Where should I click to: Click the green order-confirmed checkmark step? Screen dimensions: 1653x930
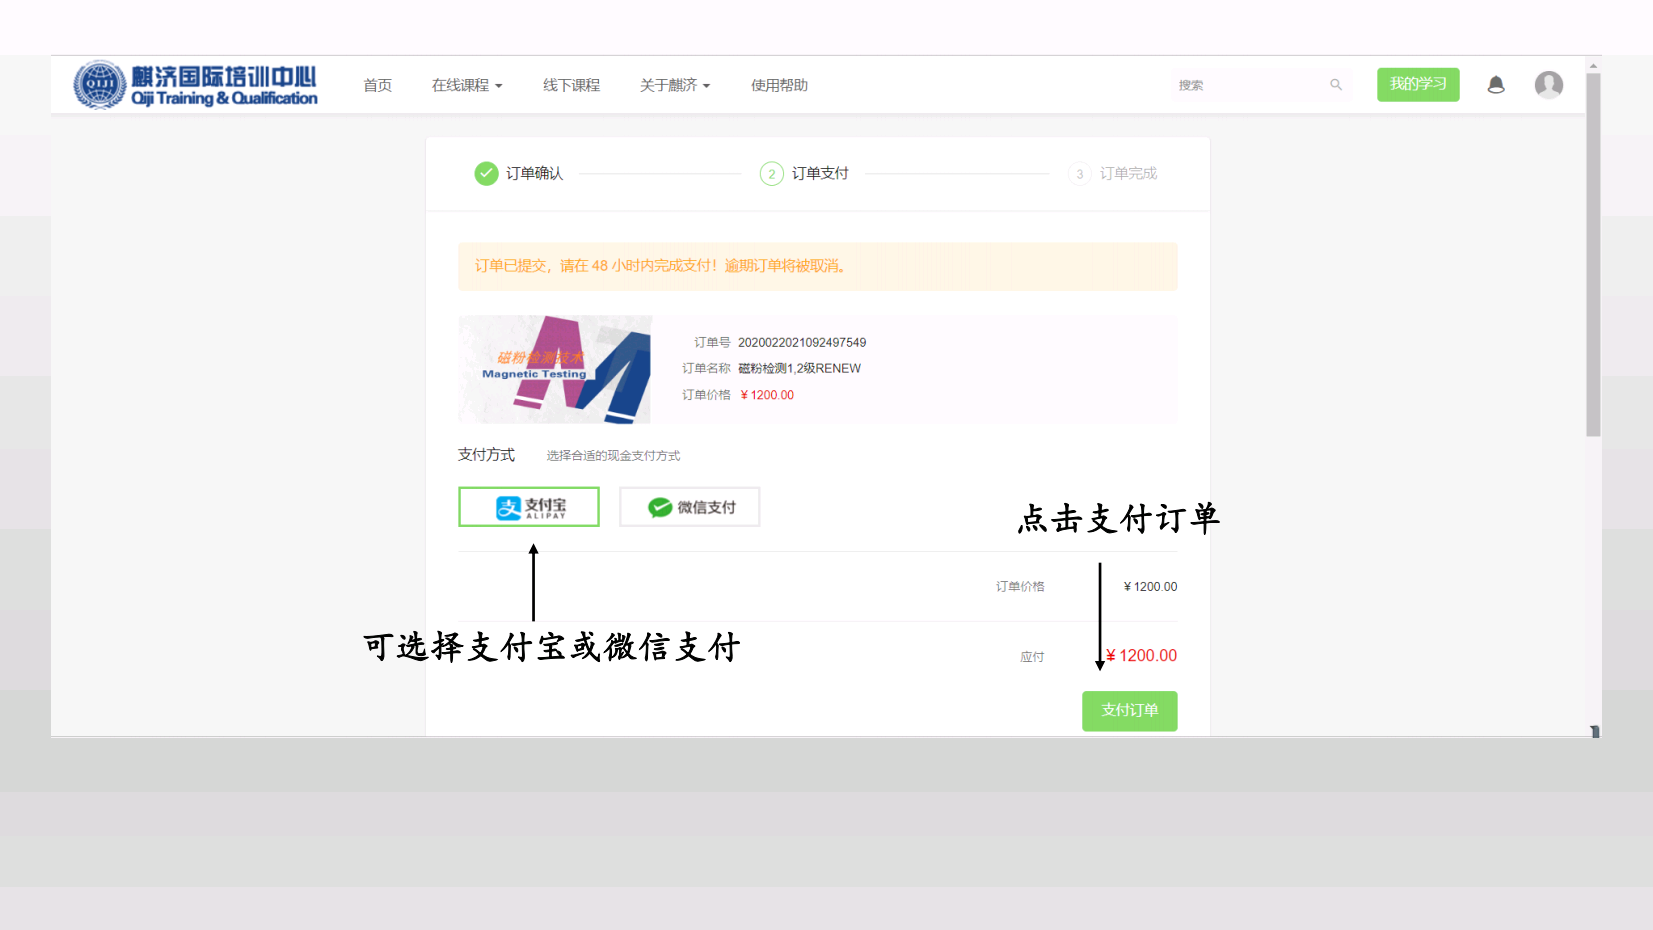click(x=486, y=174)
